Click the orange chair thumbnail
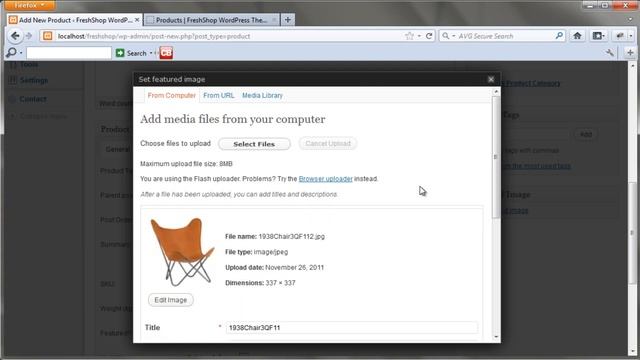This screenshot has width=640, height=360. pos(182,251)
